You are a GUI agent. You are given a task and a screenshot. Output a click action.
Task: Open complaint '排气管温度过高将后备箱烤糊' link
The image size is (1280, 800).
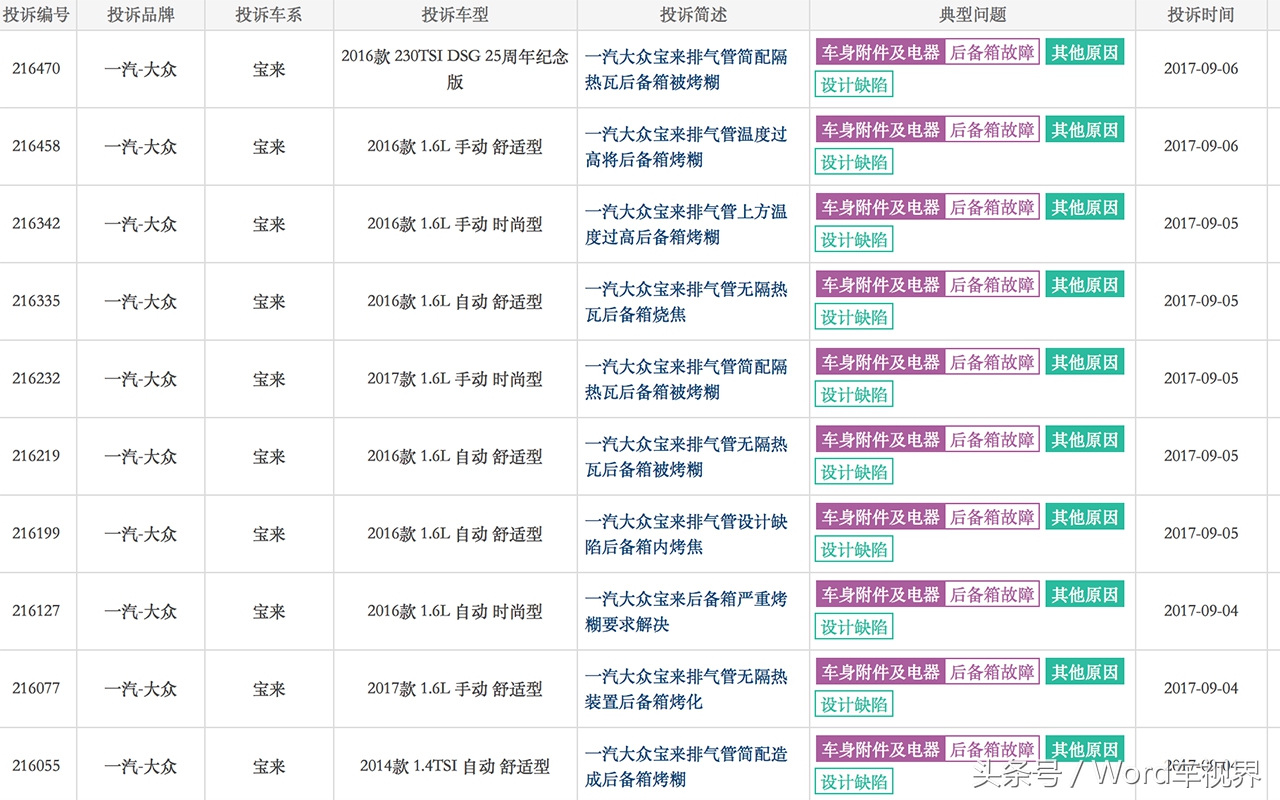686,146
